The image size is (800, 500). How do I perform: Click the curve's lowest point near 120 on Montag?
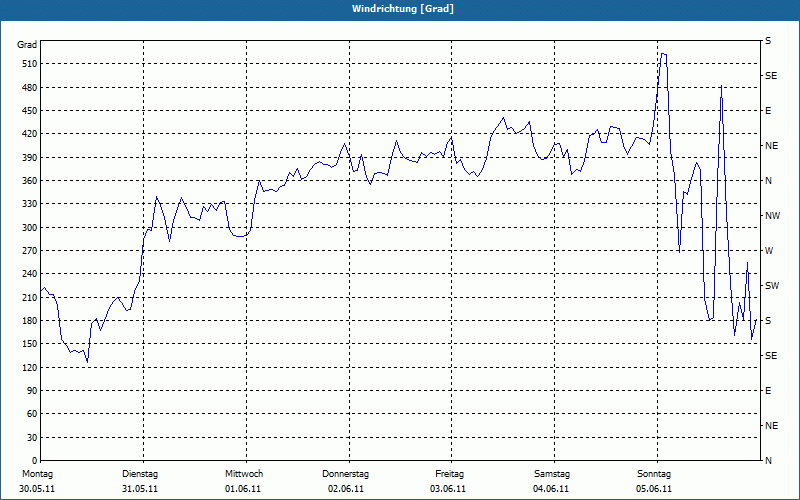(87, 362)
